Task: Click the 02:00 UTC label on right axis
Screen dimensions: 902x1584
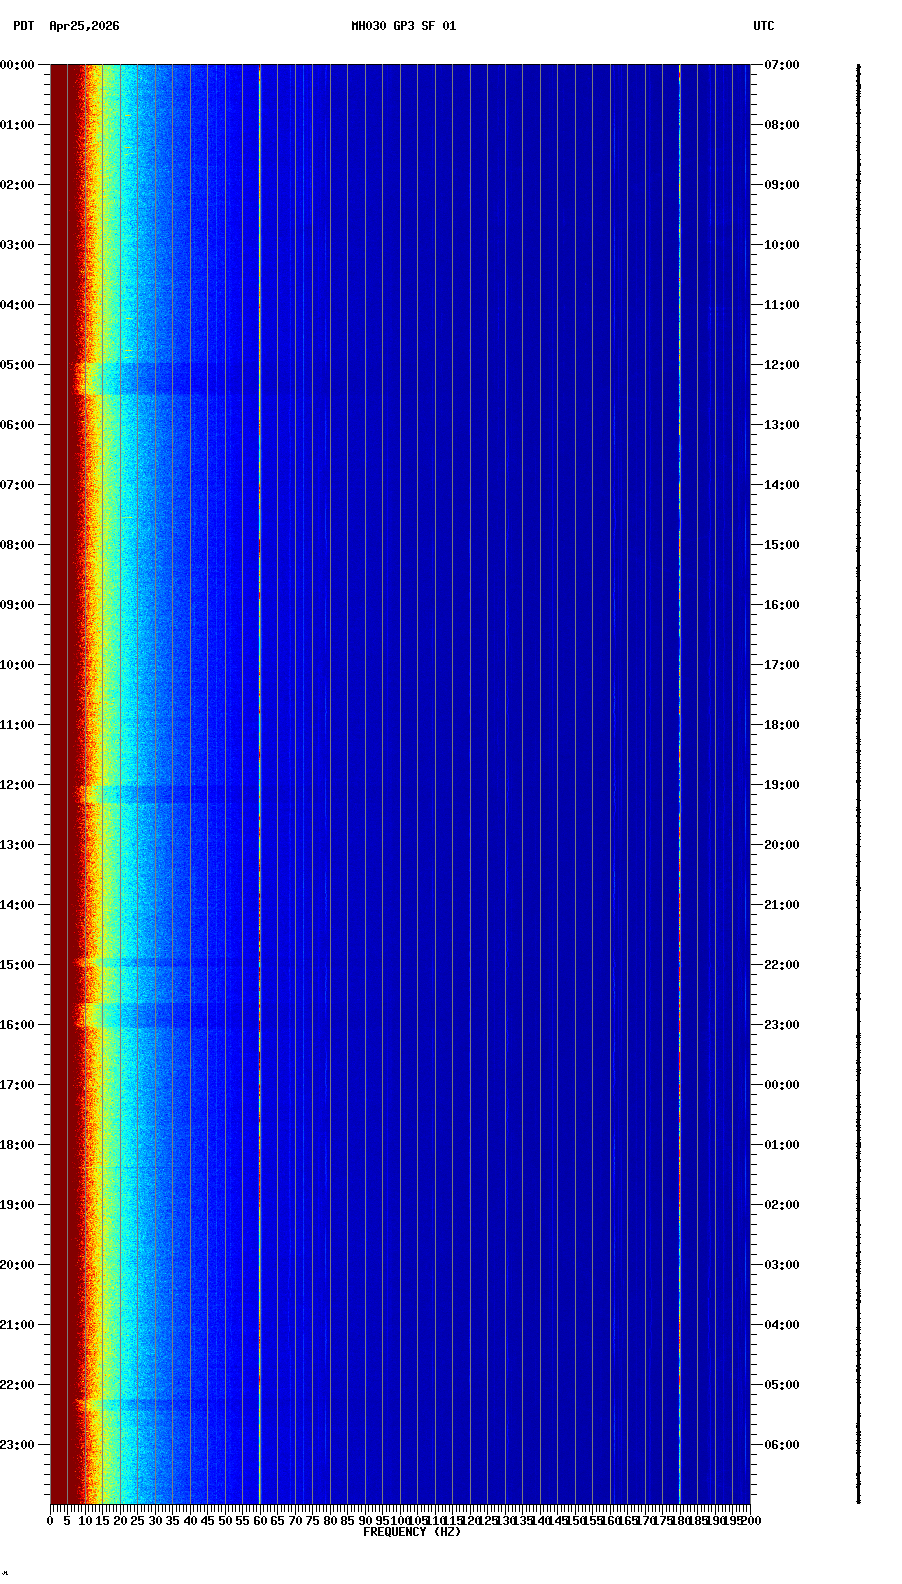Action: (x=782, y=1205)
